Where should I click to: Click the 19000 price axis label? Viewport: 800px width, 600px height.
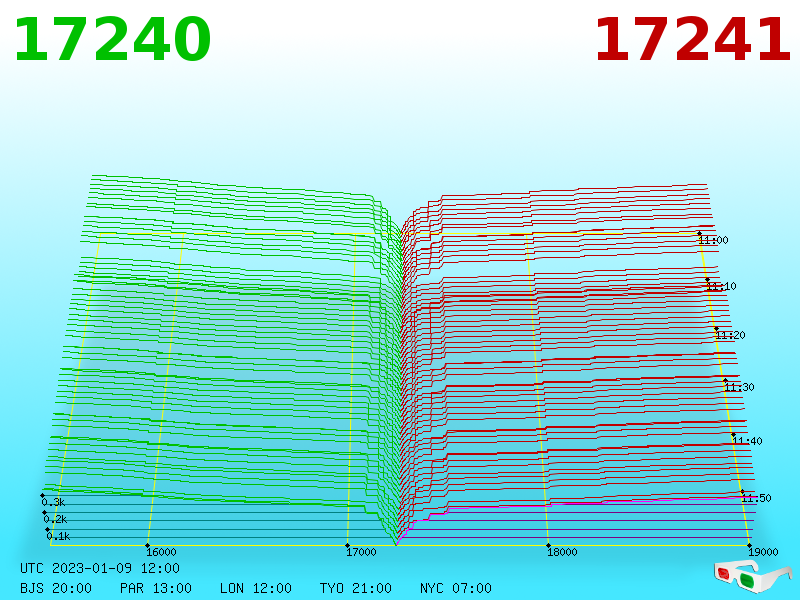(763, 552)
